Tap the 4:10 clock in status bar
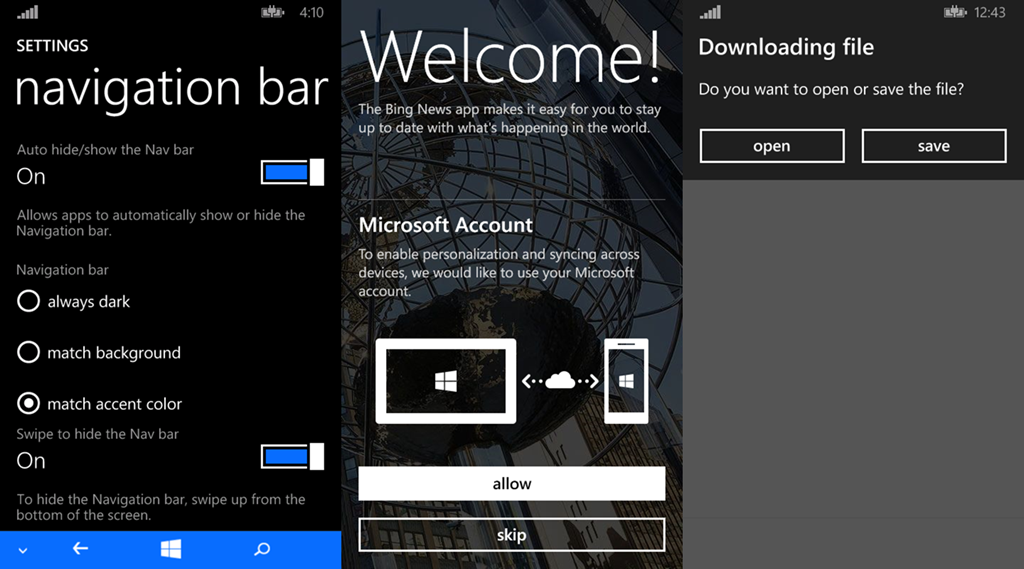 (312, 12)
